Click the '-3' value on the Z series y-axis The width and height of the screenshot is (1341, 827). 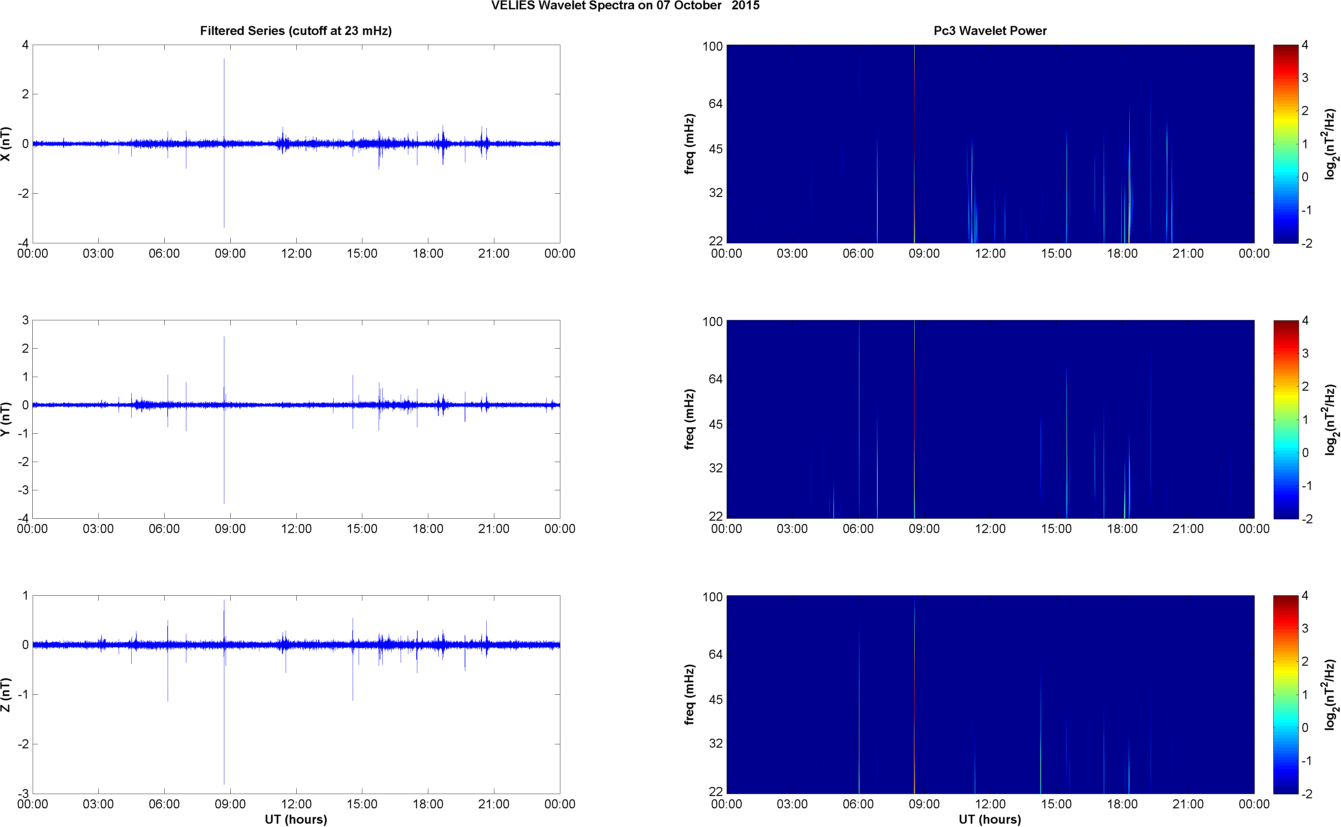tap(23, 793)
